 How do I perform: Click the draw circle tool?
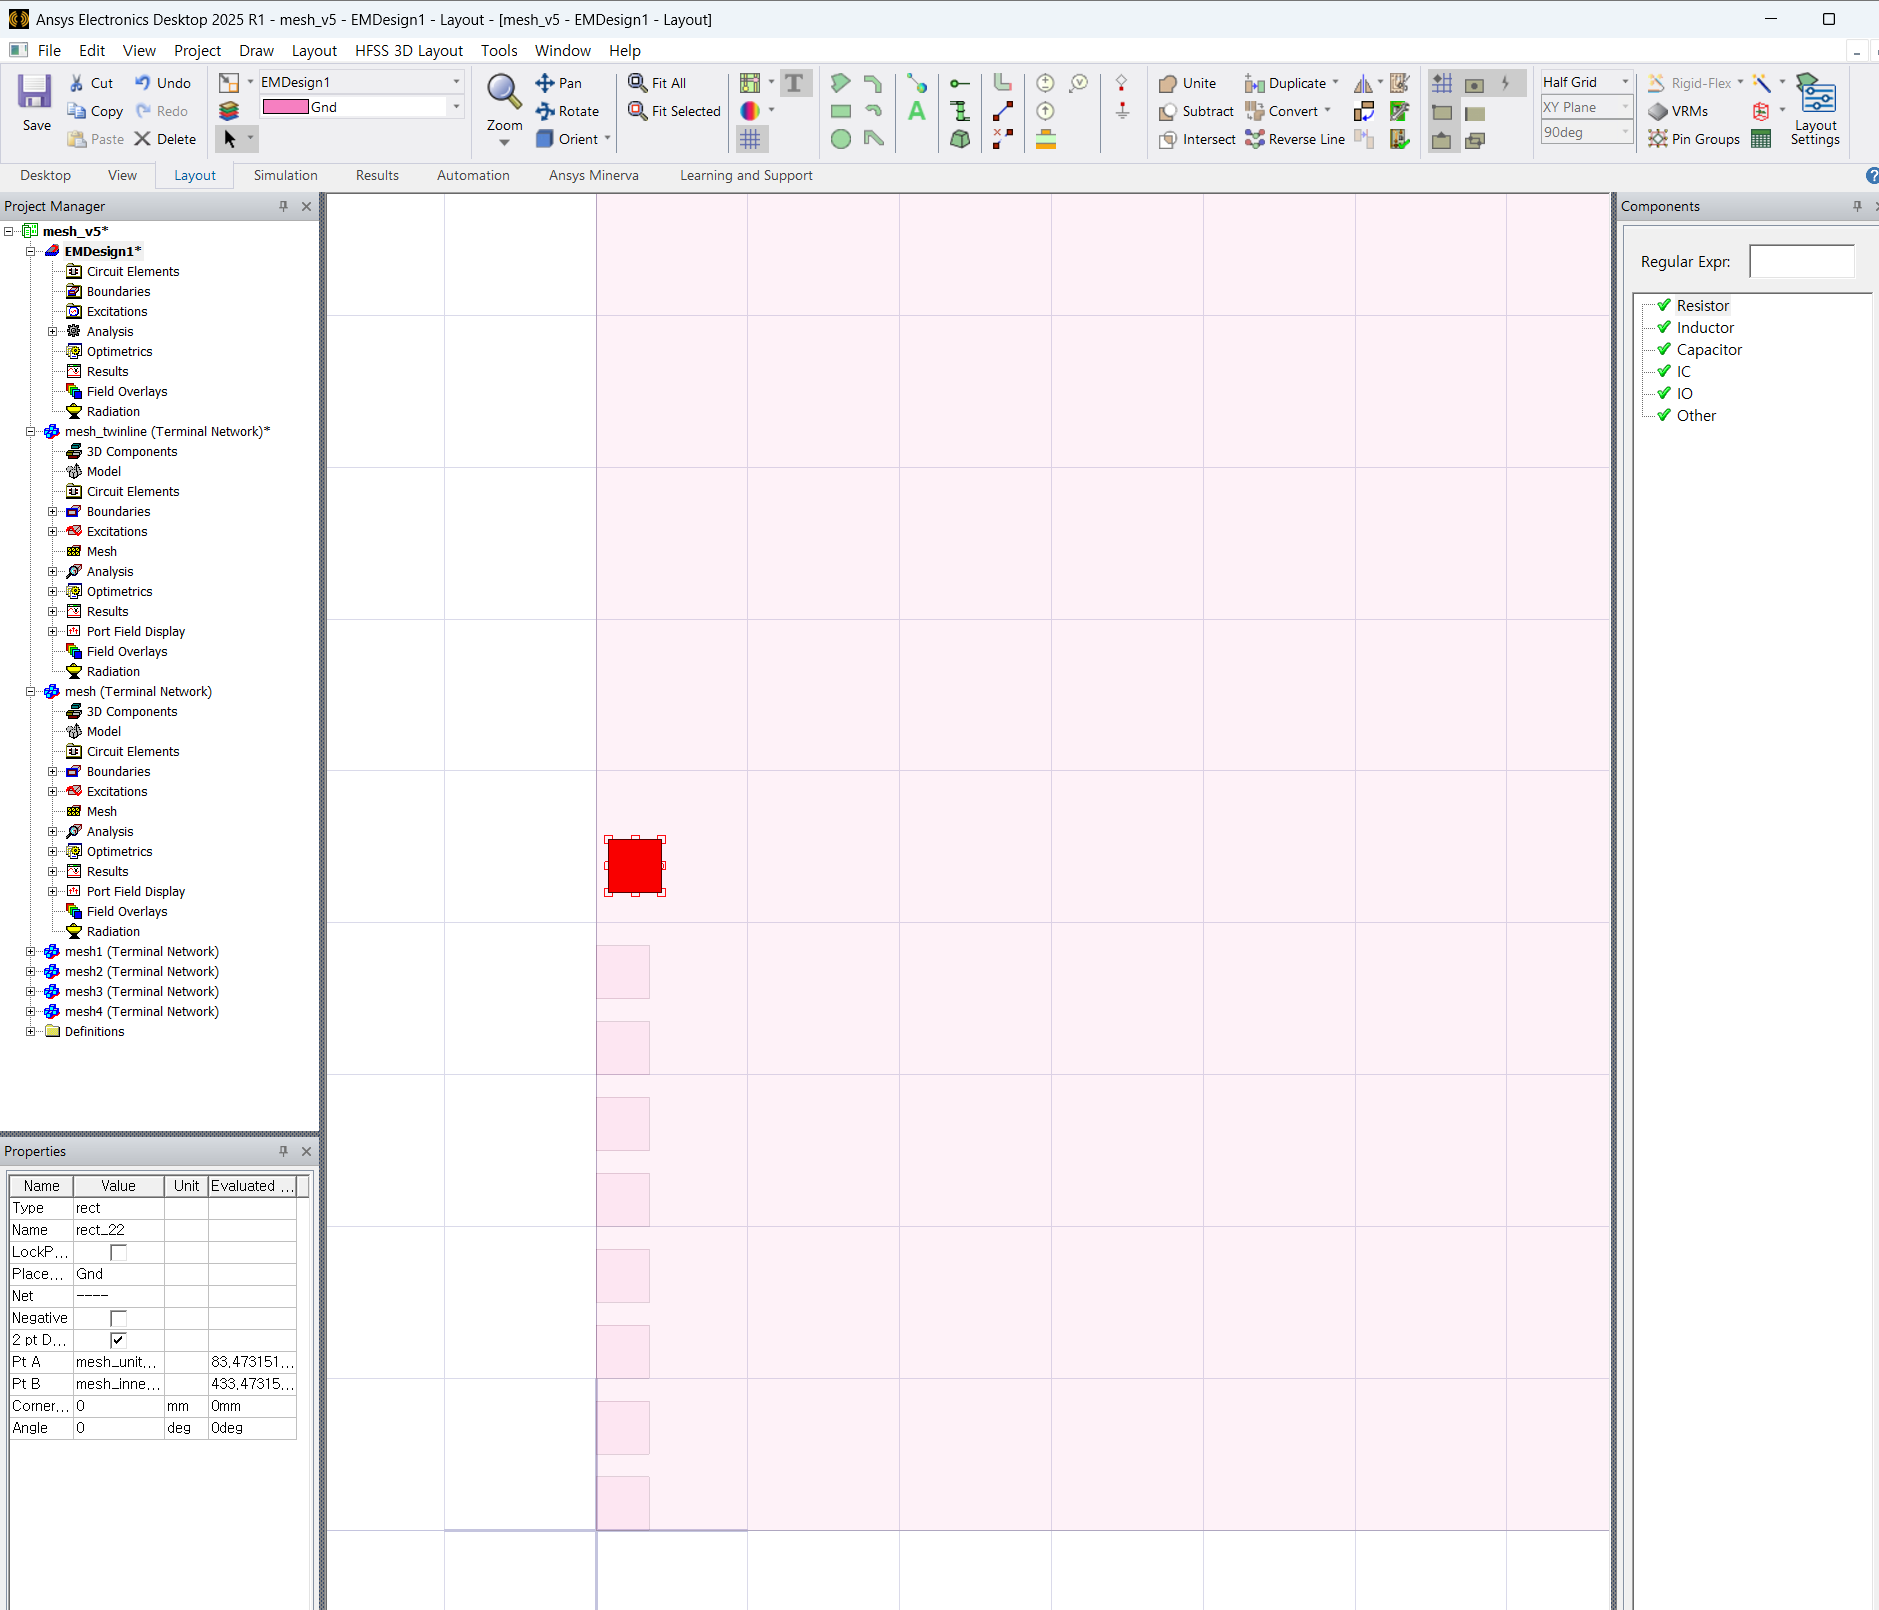841,139
